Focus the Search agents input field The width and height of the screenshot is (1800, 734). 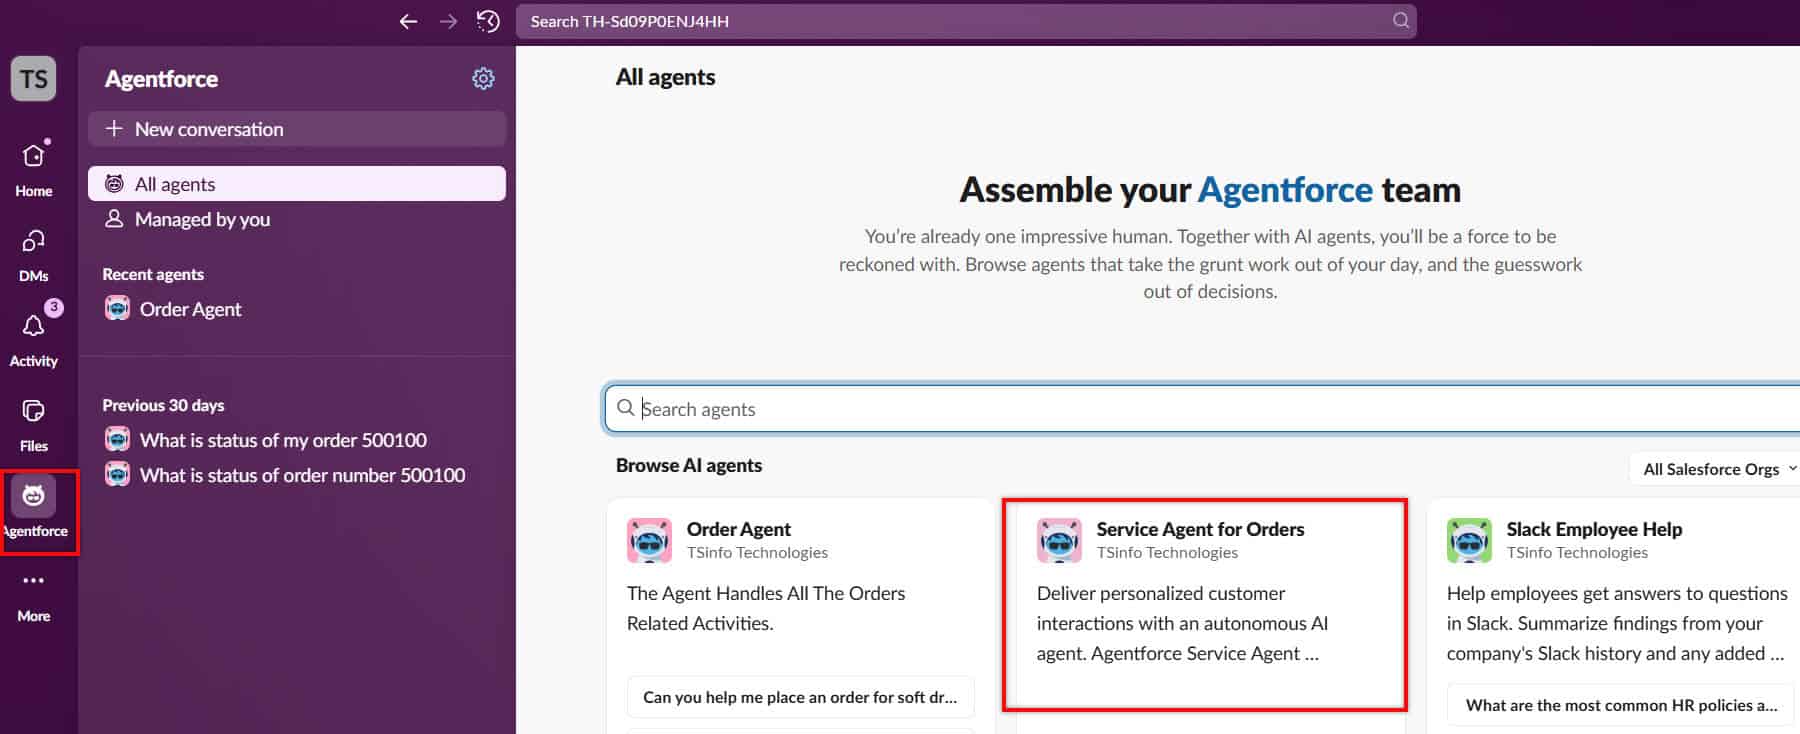1202,408
